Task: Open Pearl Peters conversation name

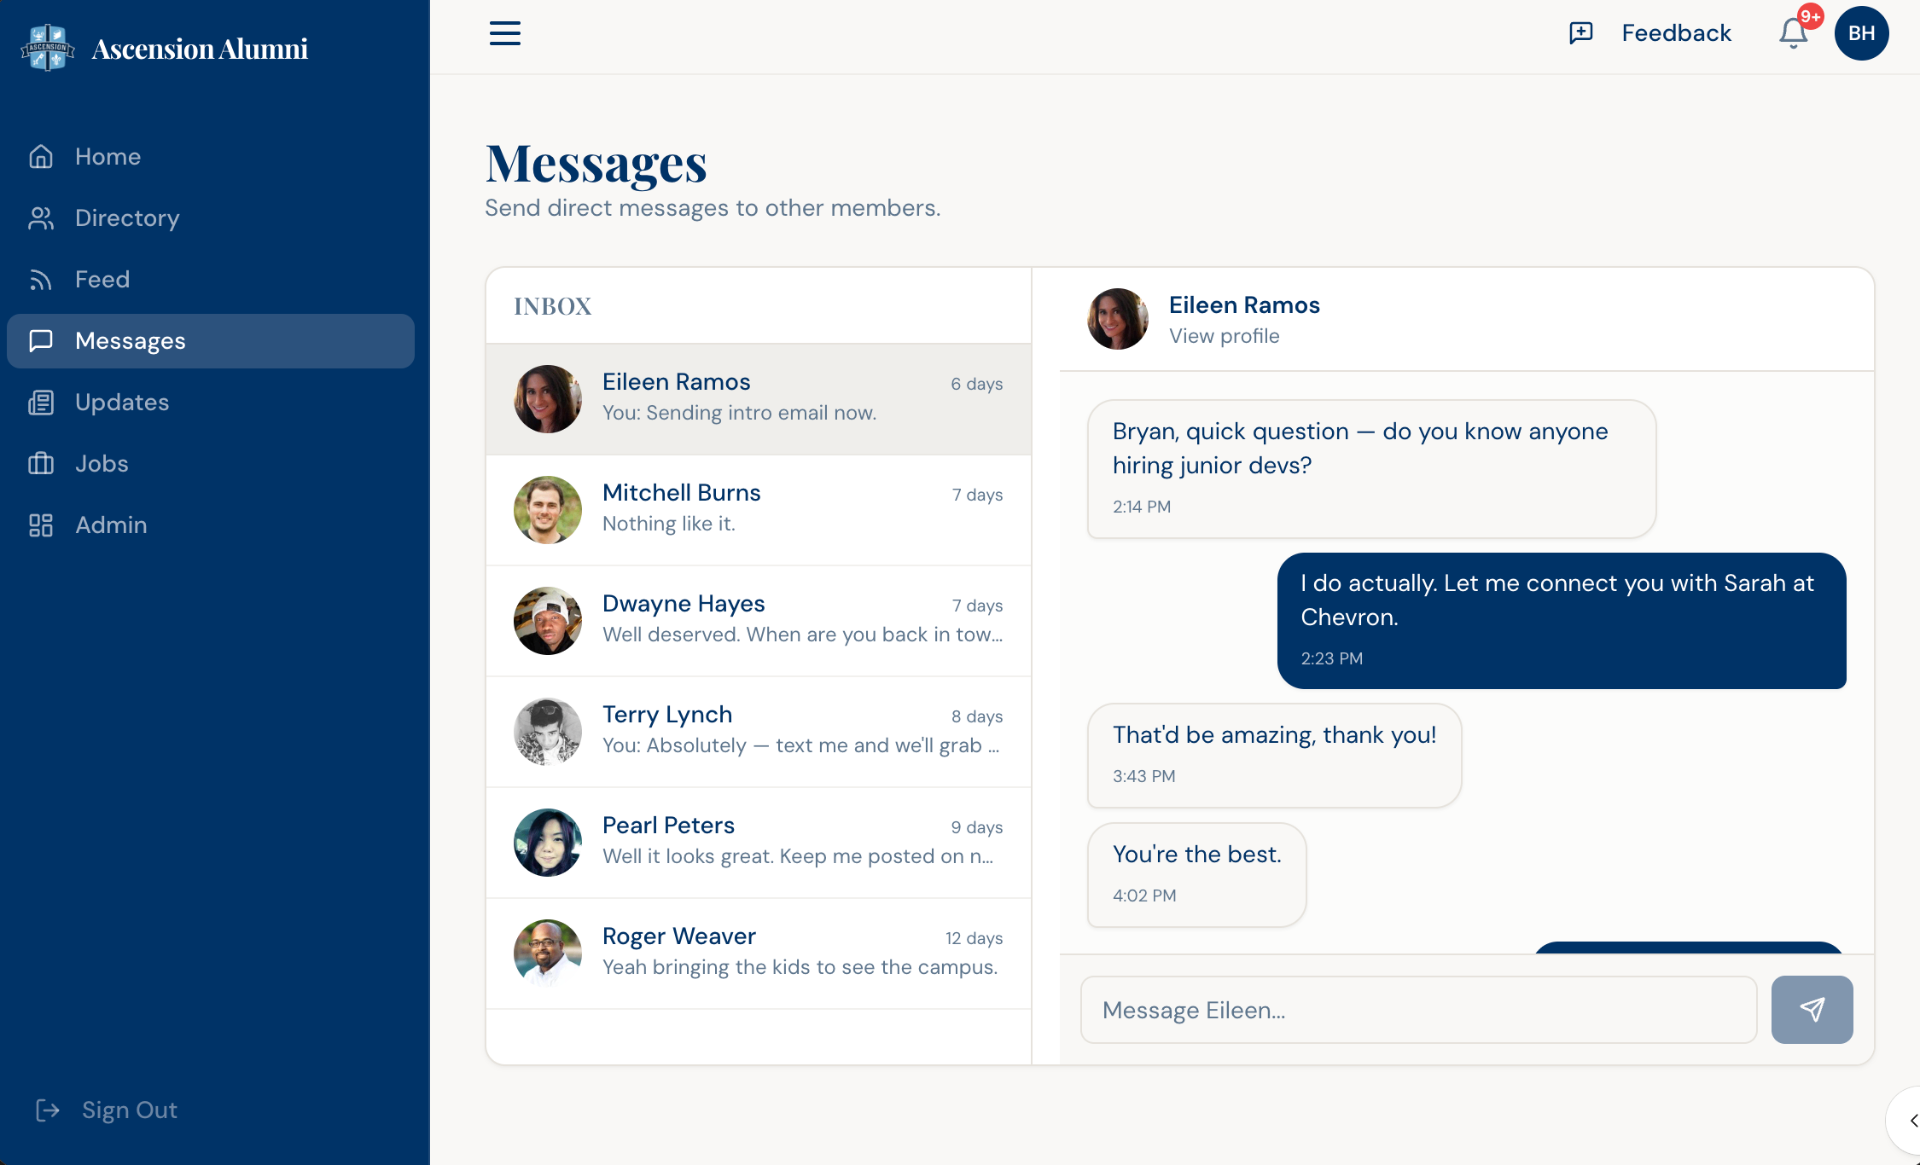Action: coord(668,826)
